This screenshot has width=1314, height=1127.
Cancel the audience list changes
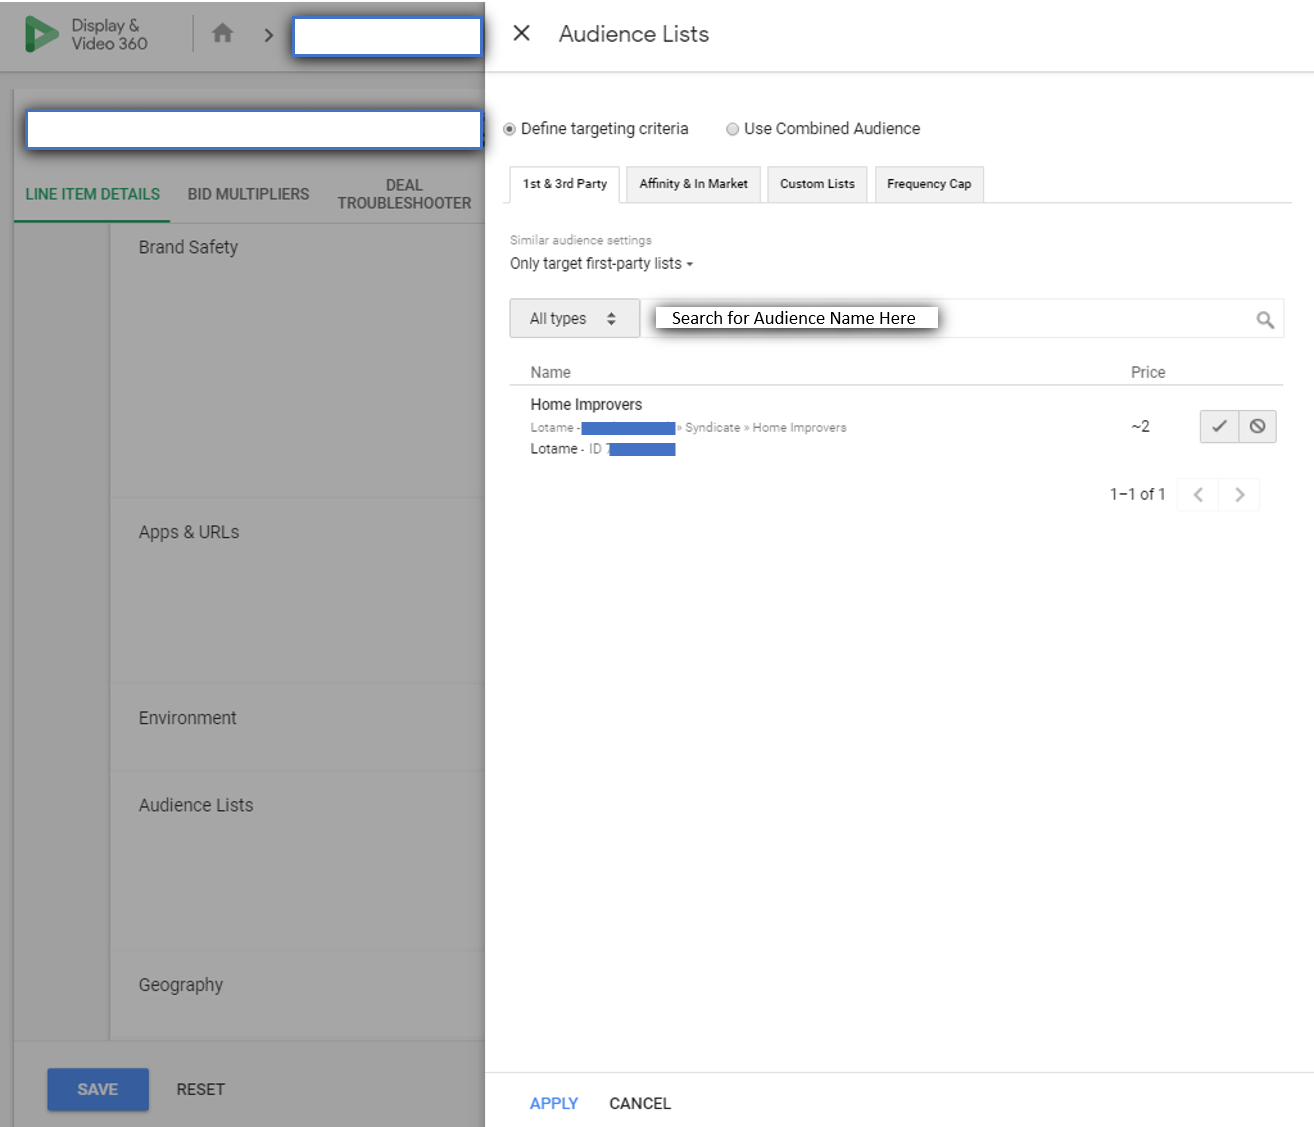tap(640, 1103)
